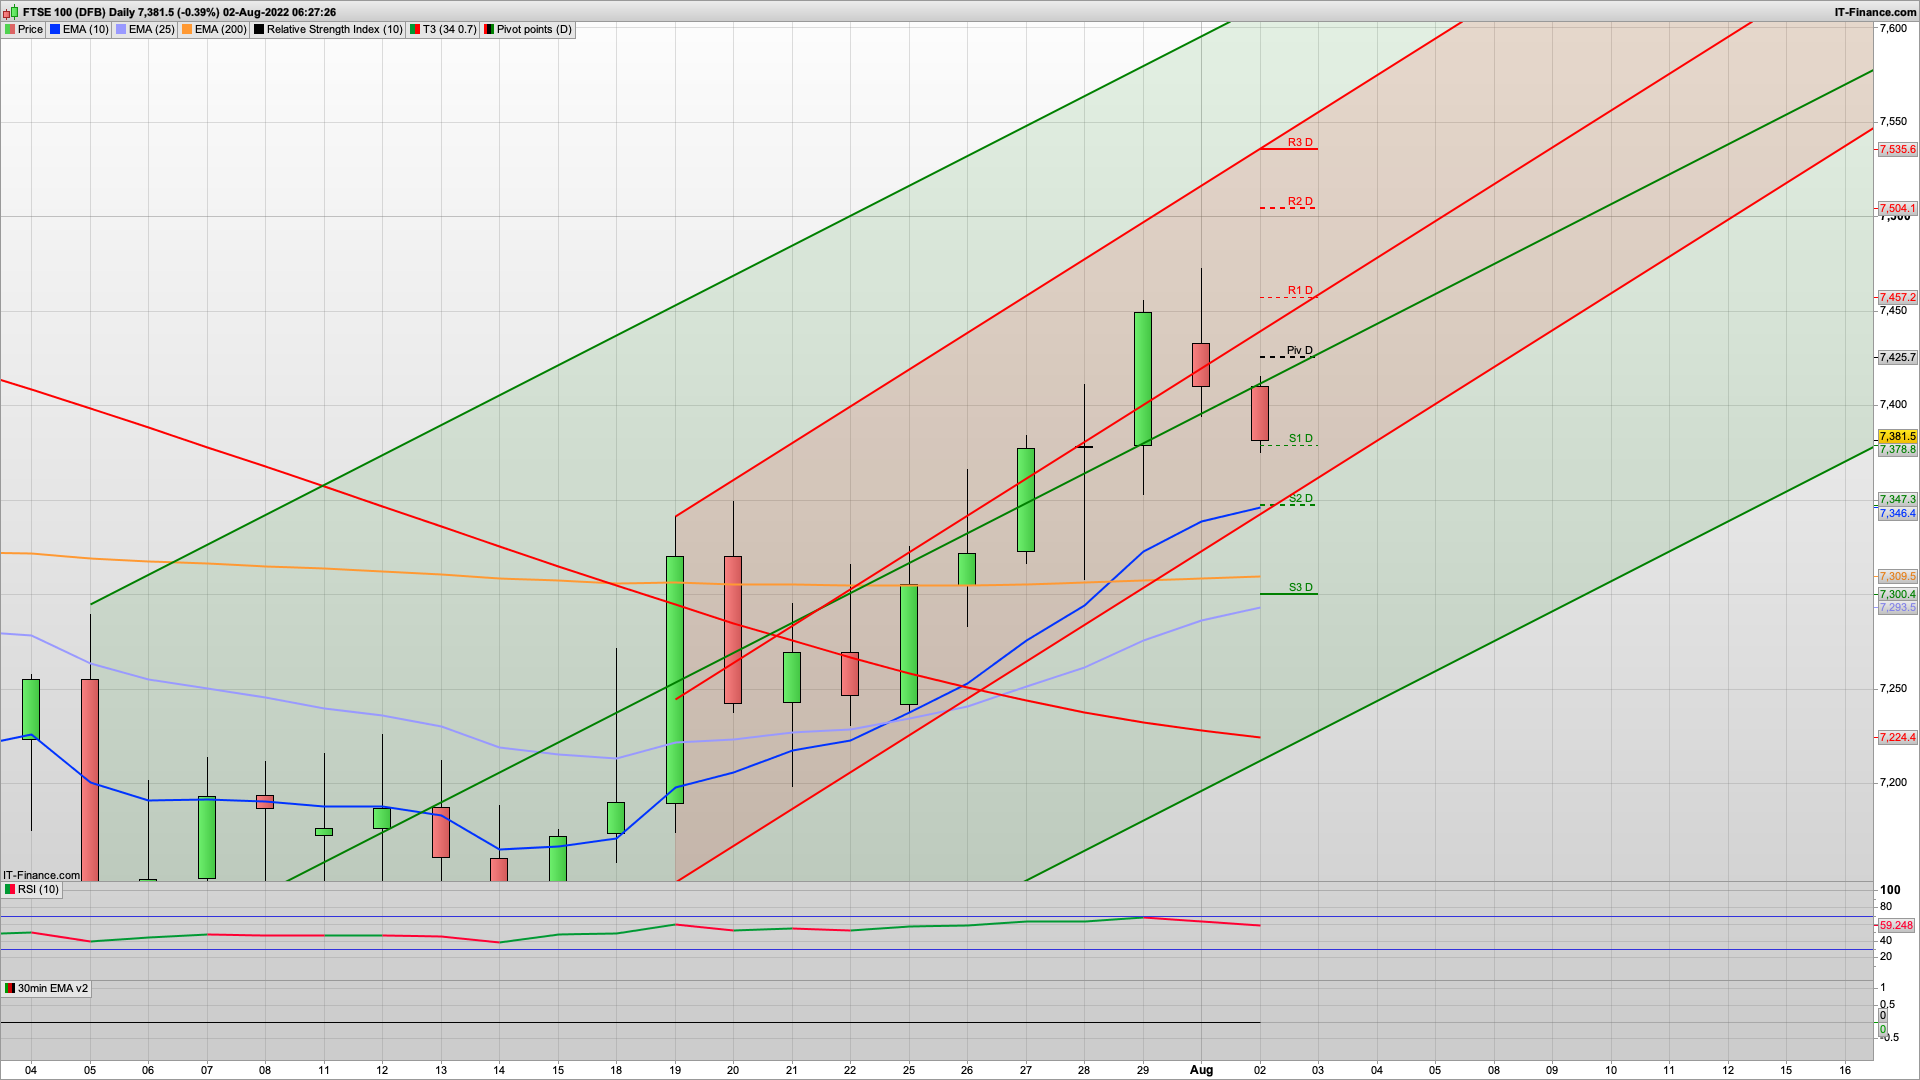The width and height of the screenshot is (1920, 1080).
Task: Click the 7,550 axis price label
Action: pos(1893,121)
